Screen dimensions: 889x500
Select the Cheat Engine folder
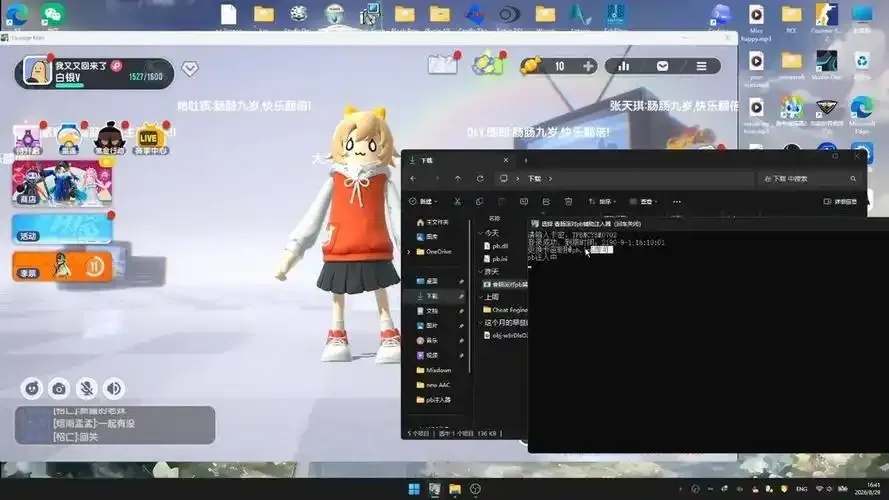coord(505,310)
